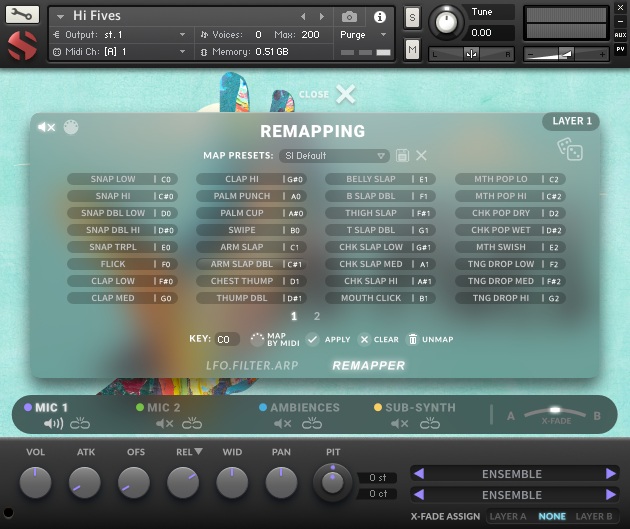The image size is (630, 529).
Task: Select next lower Ensemble with right arrow
Action: tap(611, 494)
